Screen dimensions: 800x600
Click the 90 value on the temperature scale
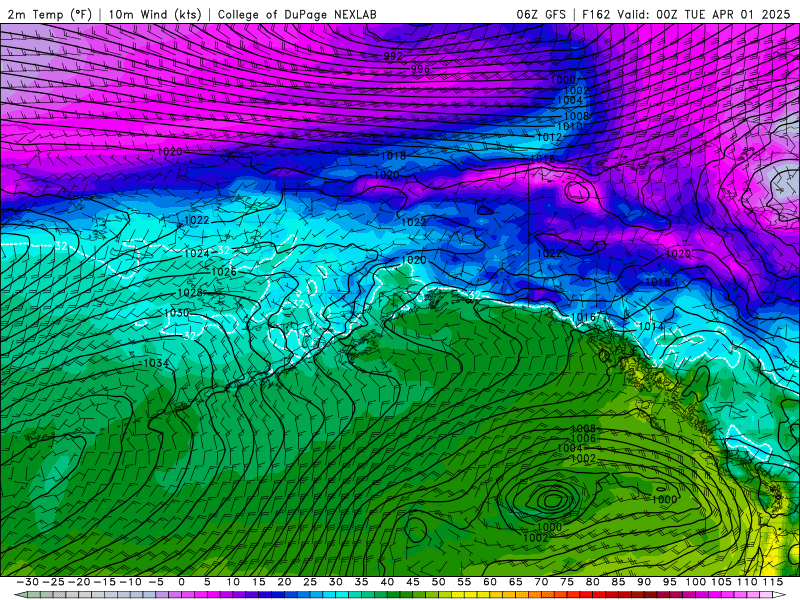pyautogui.click(x=644, y=582)
